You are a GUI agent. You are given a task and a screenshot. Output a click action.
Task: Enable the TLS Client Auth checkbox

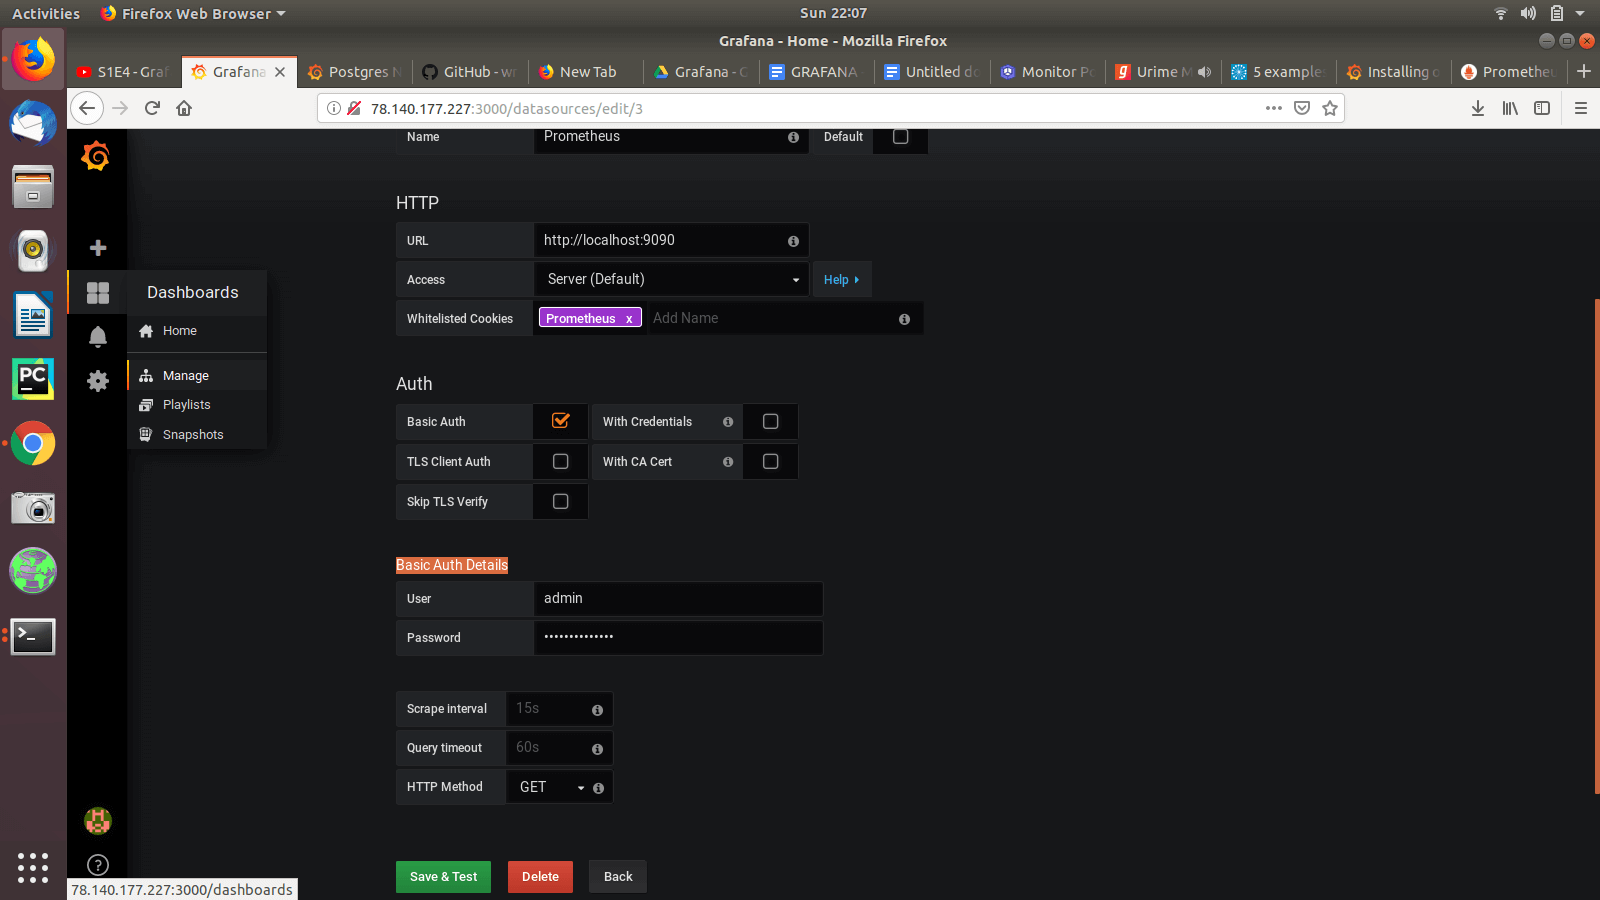click(561, 462)
